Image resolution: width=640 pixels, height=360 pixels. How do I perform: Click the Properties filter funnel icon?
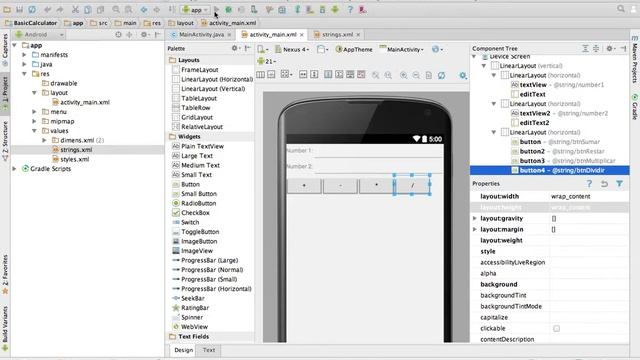(x=620, y=184)
